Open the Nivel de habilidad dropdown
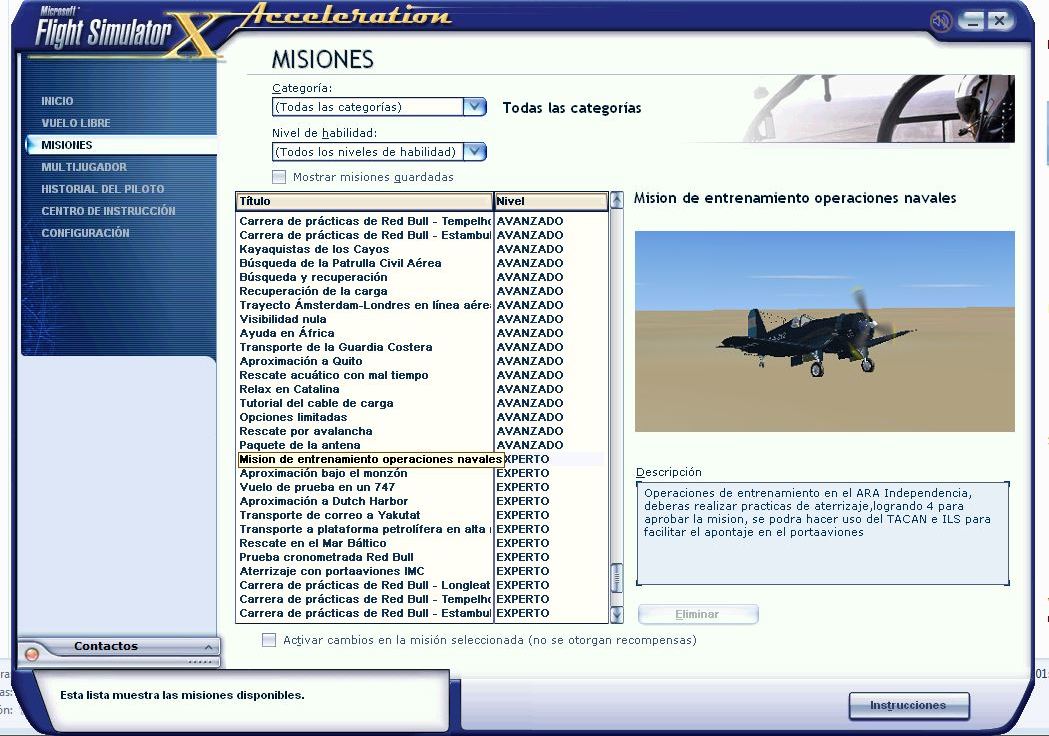This screenshot has width=1049, height=736. pos(474,151)
